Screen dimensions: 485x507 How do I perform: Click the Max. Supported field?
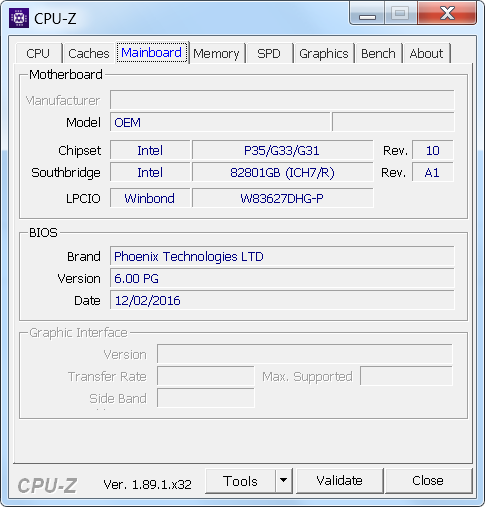point(406,376)
